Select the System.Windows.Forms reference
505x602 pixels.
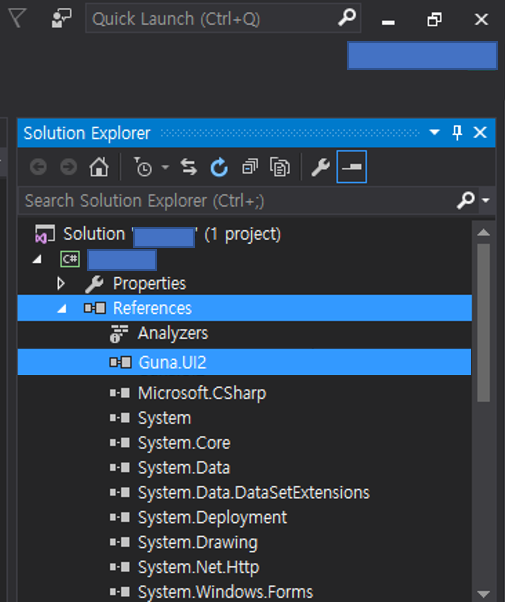[x=225, y=592]
